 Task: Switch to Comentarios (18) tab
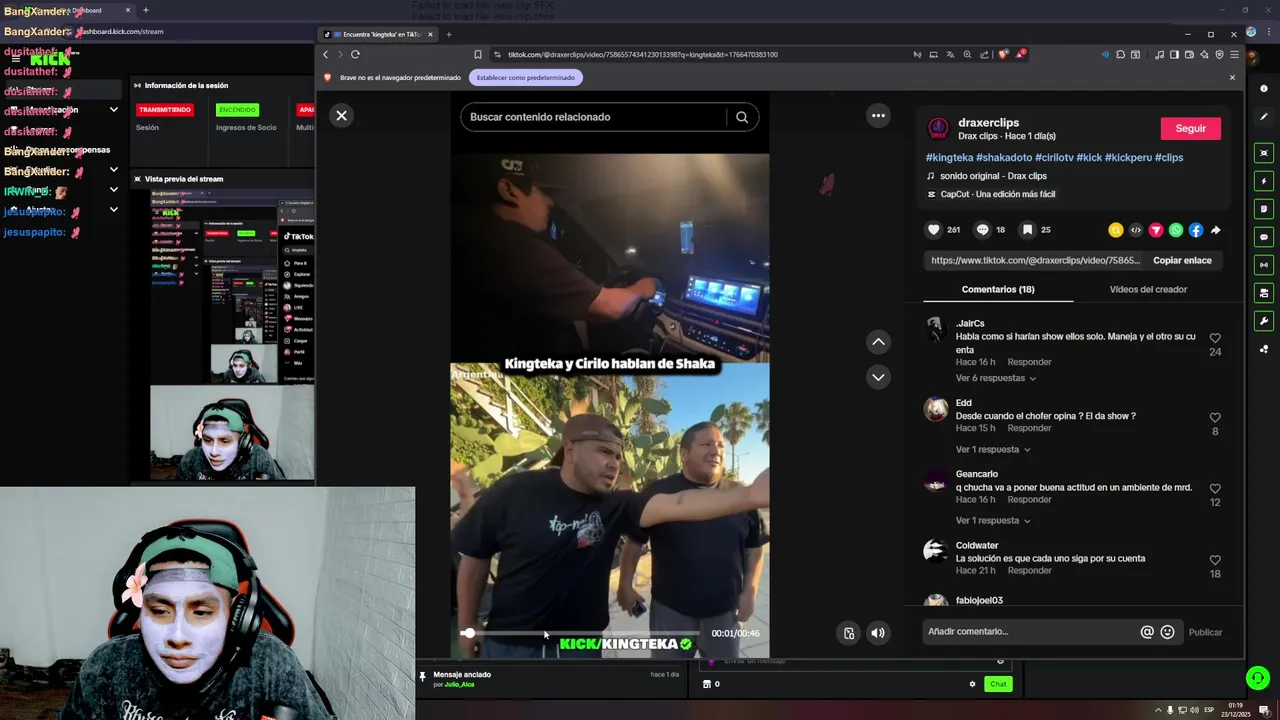(x=998, y=289)
